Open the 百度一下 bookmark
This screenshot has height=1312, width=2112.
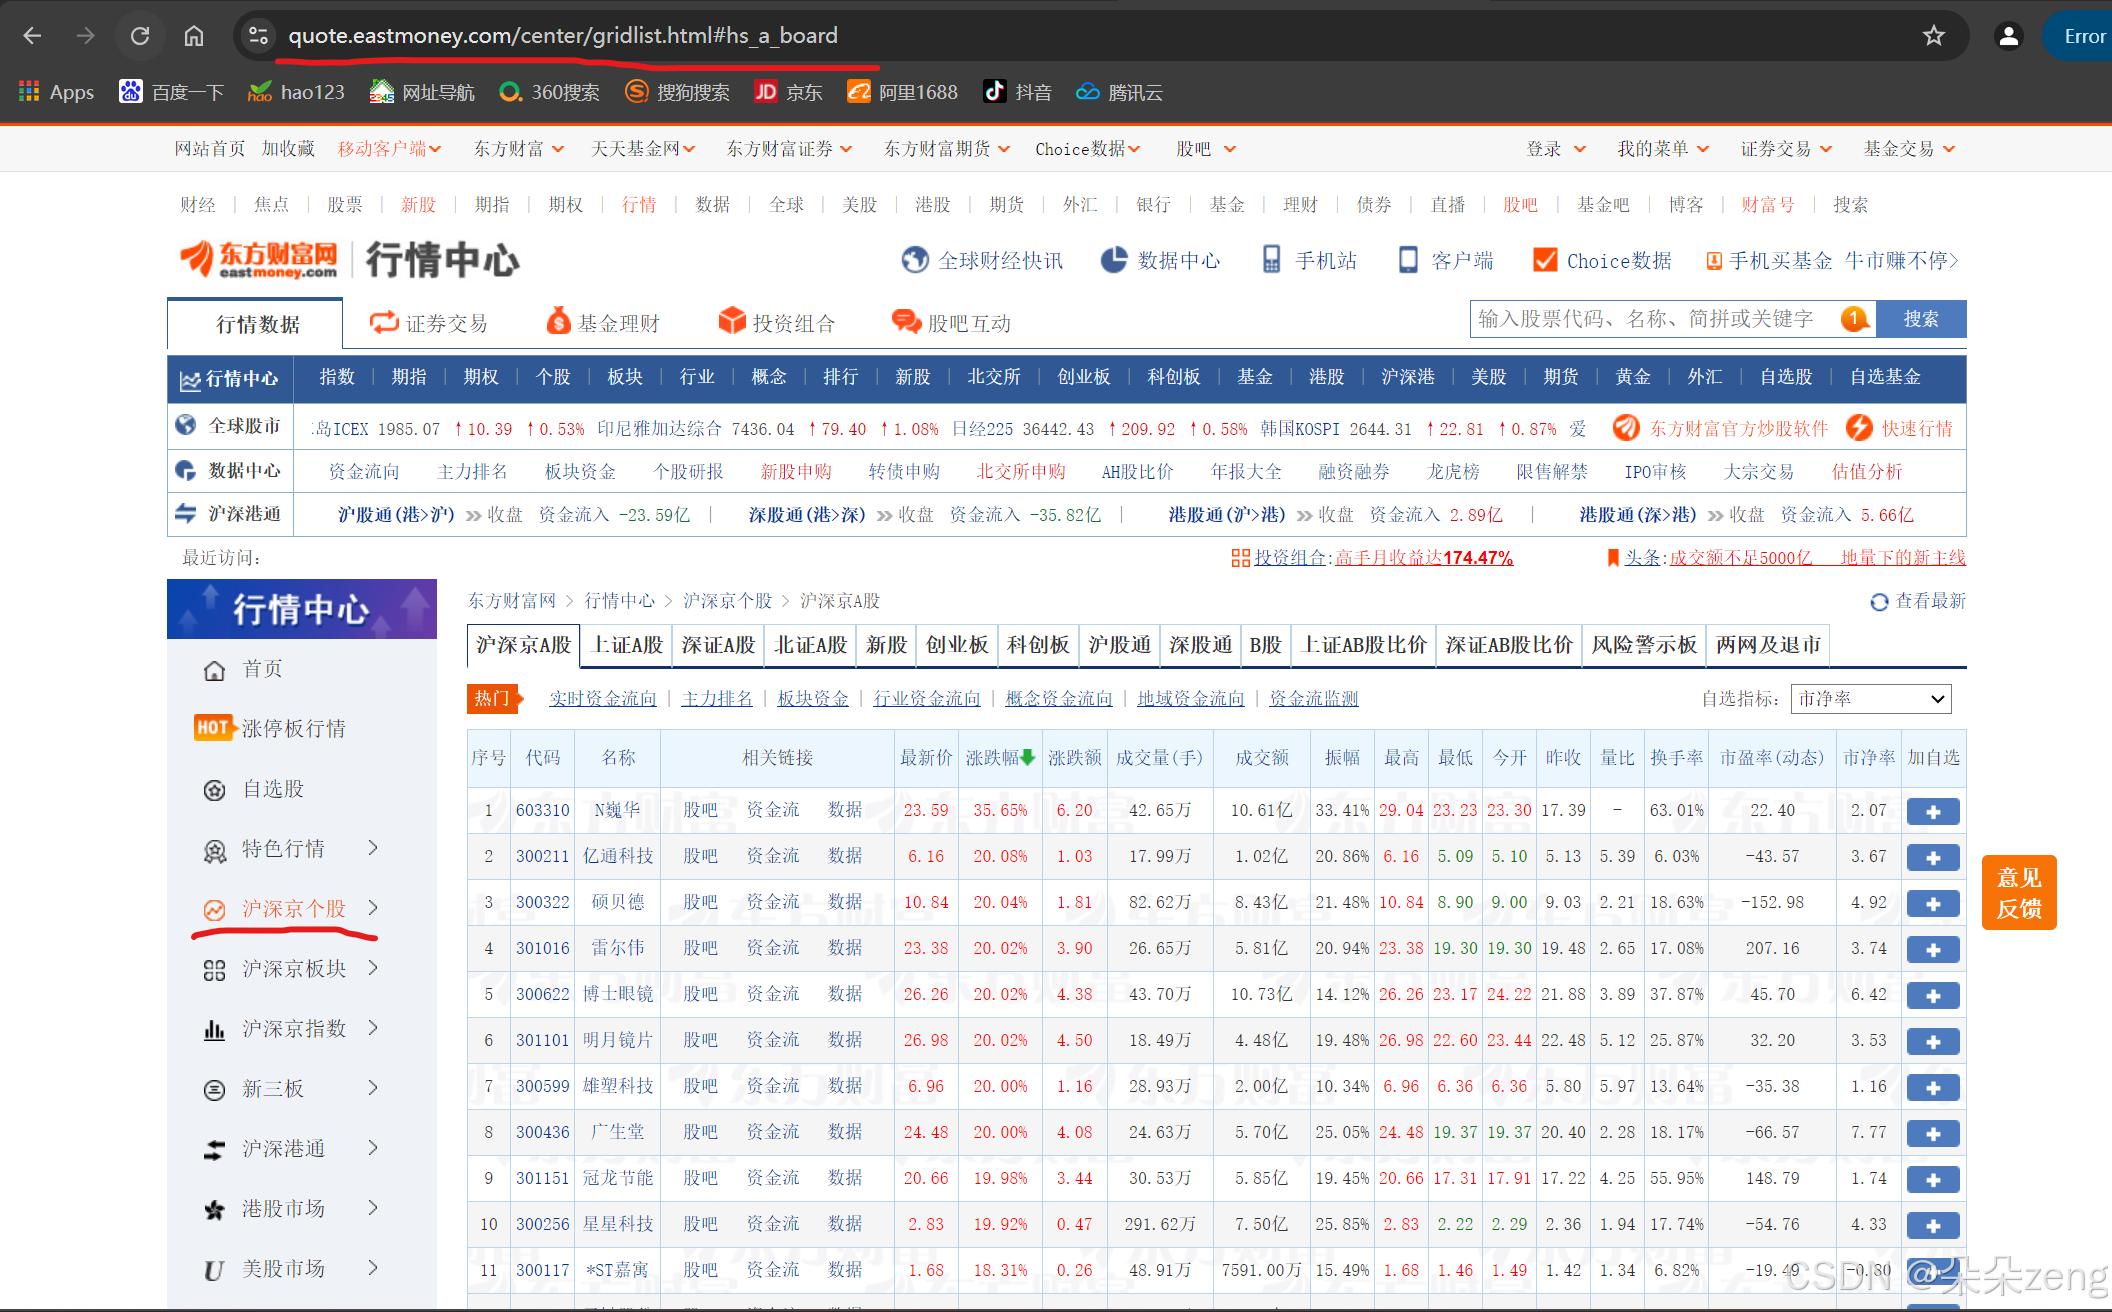(171, 92)
